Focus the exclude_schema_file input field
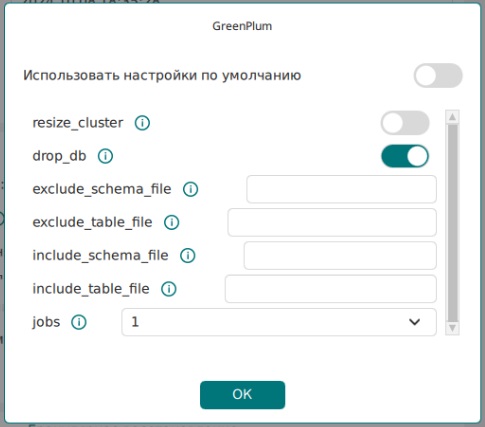Viewport: 485px width, 427px height. [x=341, y=189]
